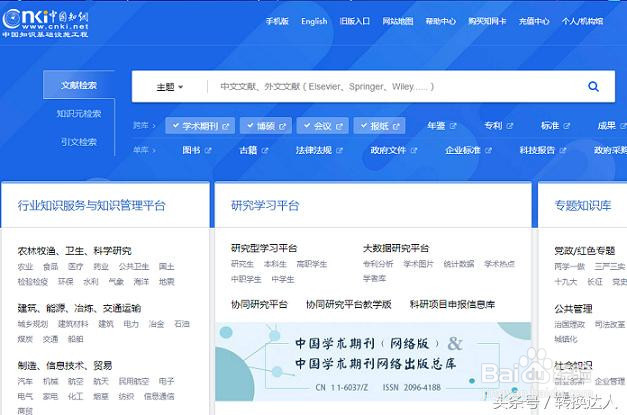The width and height of the screenshot is (627, 415).
Task: Open external link icon next to 标准
Action: tap(567, 126)
